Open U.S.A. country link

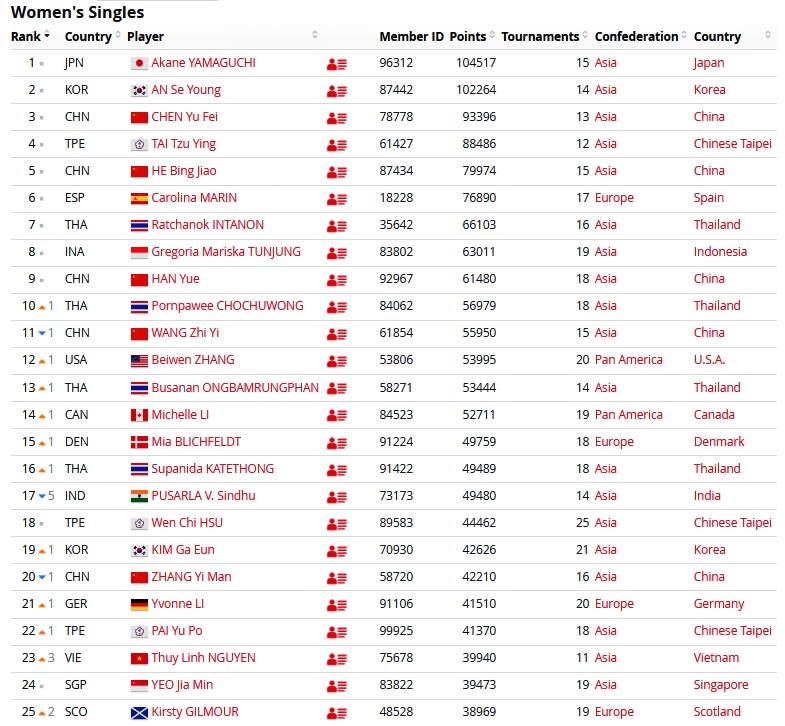coord(709,360)
